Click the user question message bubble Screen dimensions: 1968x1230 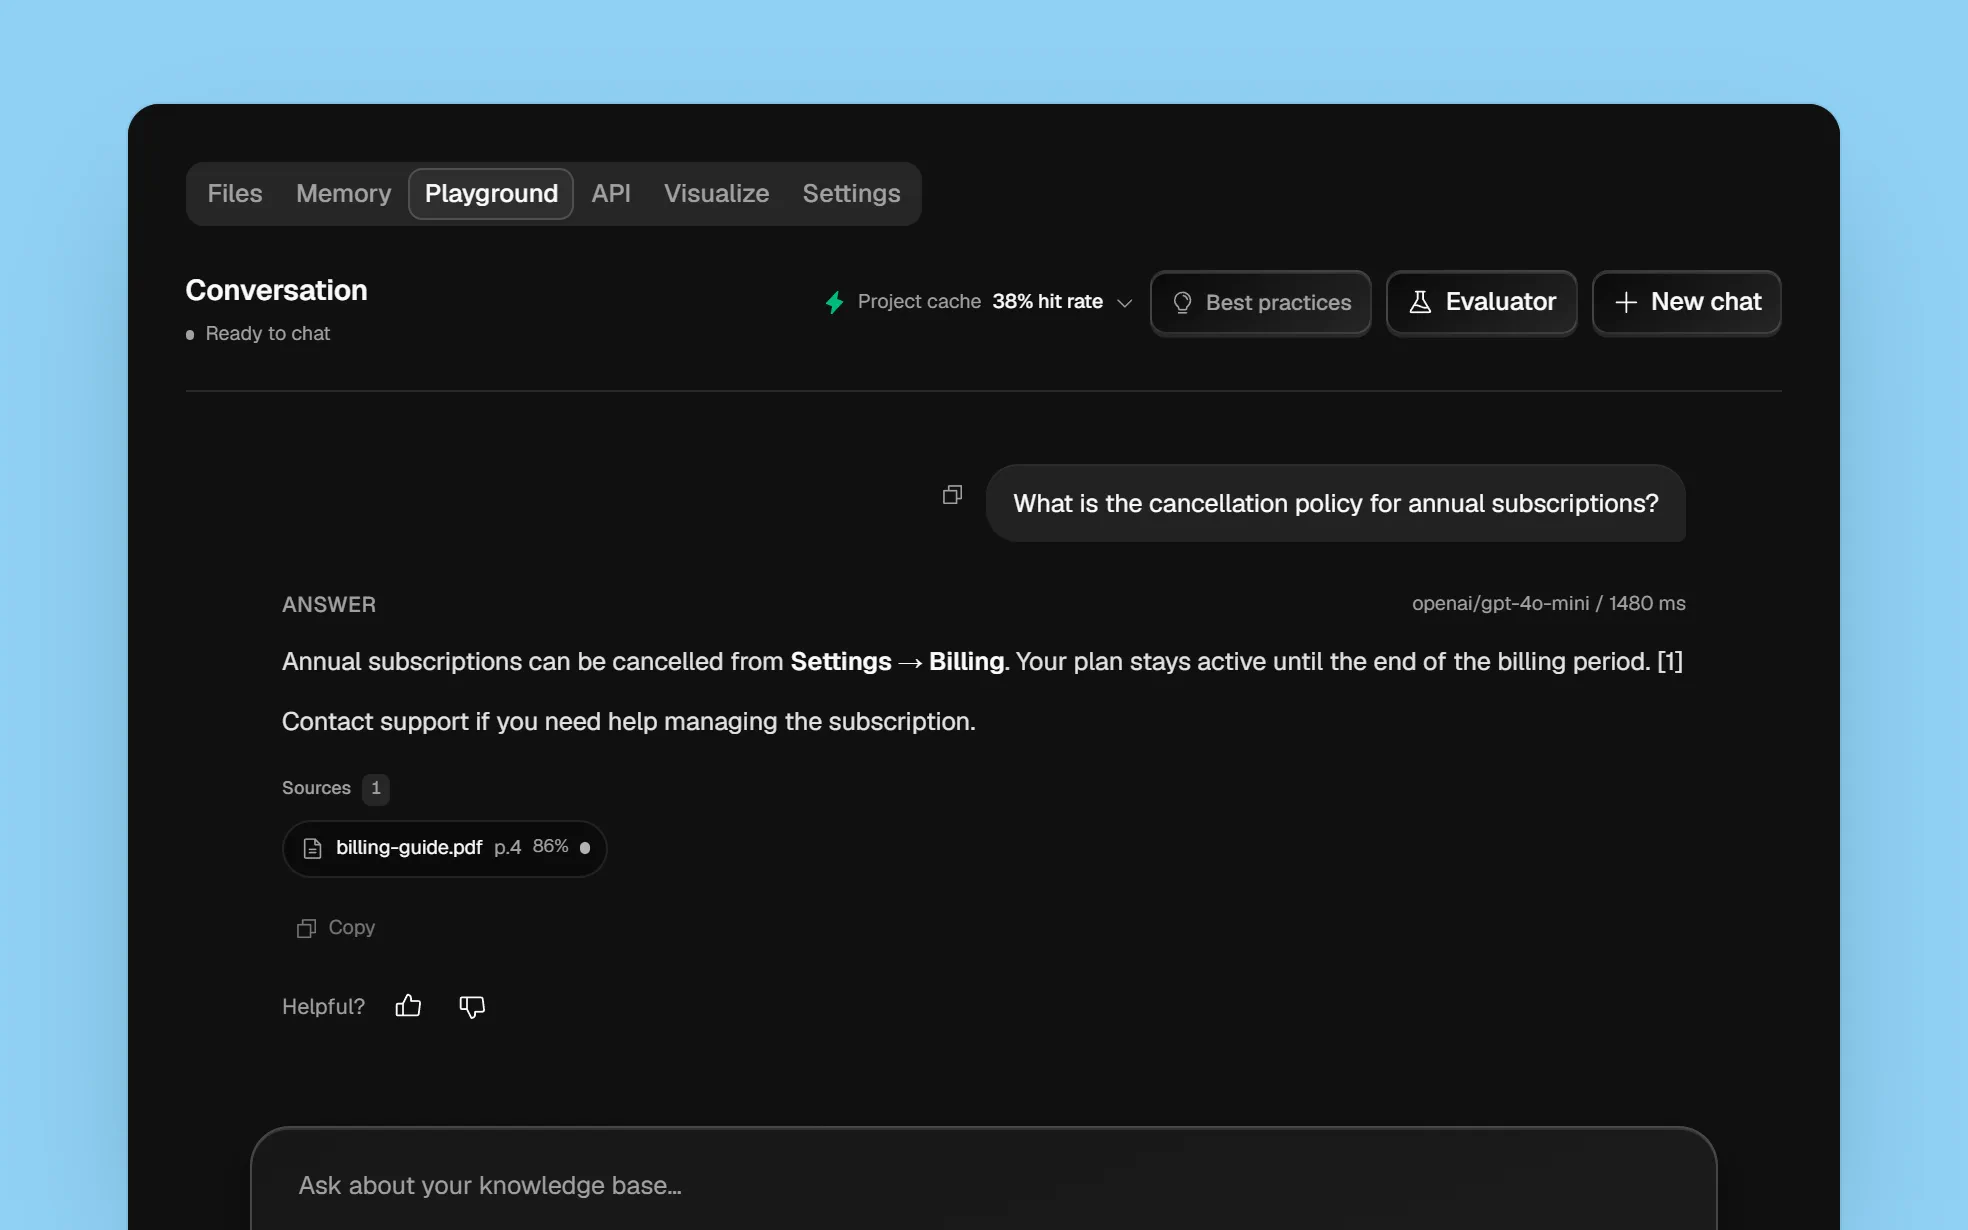tap(1335, 503)
